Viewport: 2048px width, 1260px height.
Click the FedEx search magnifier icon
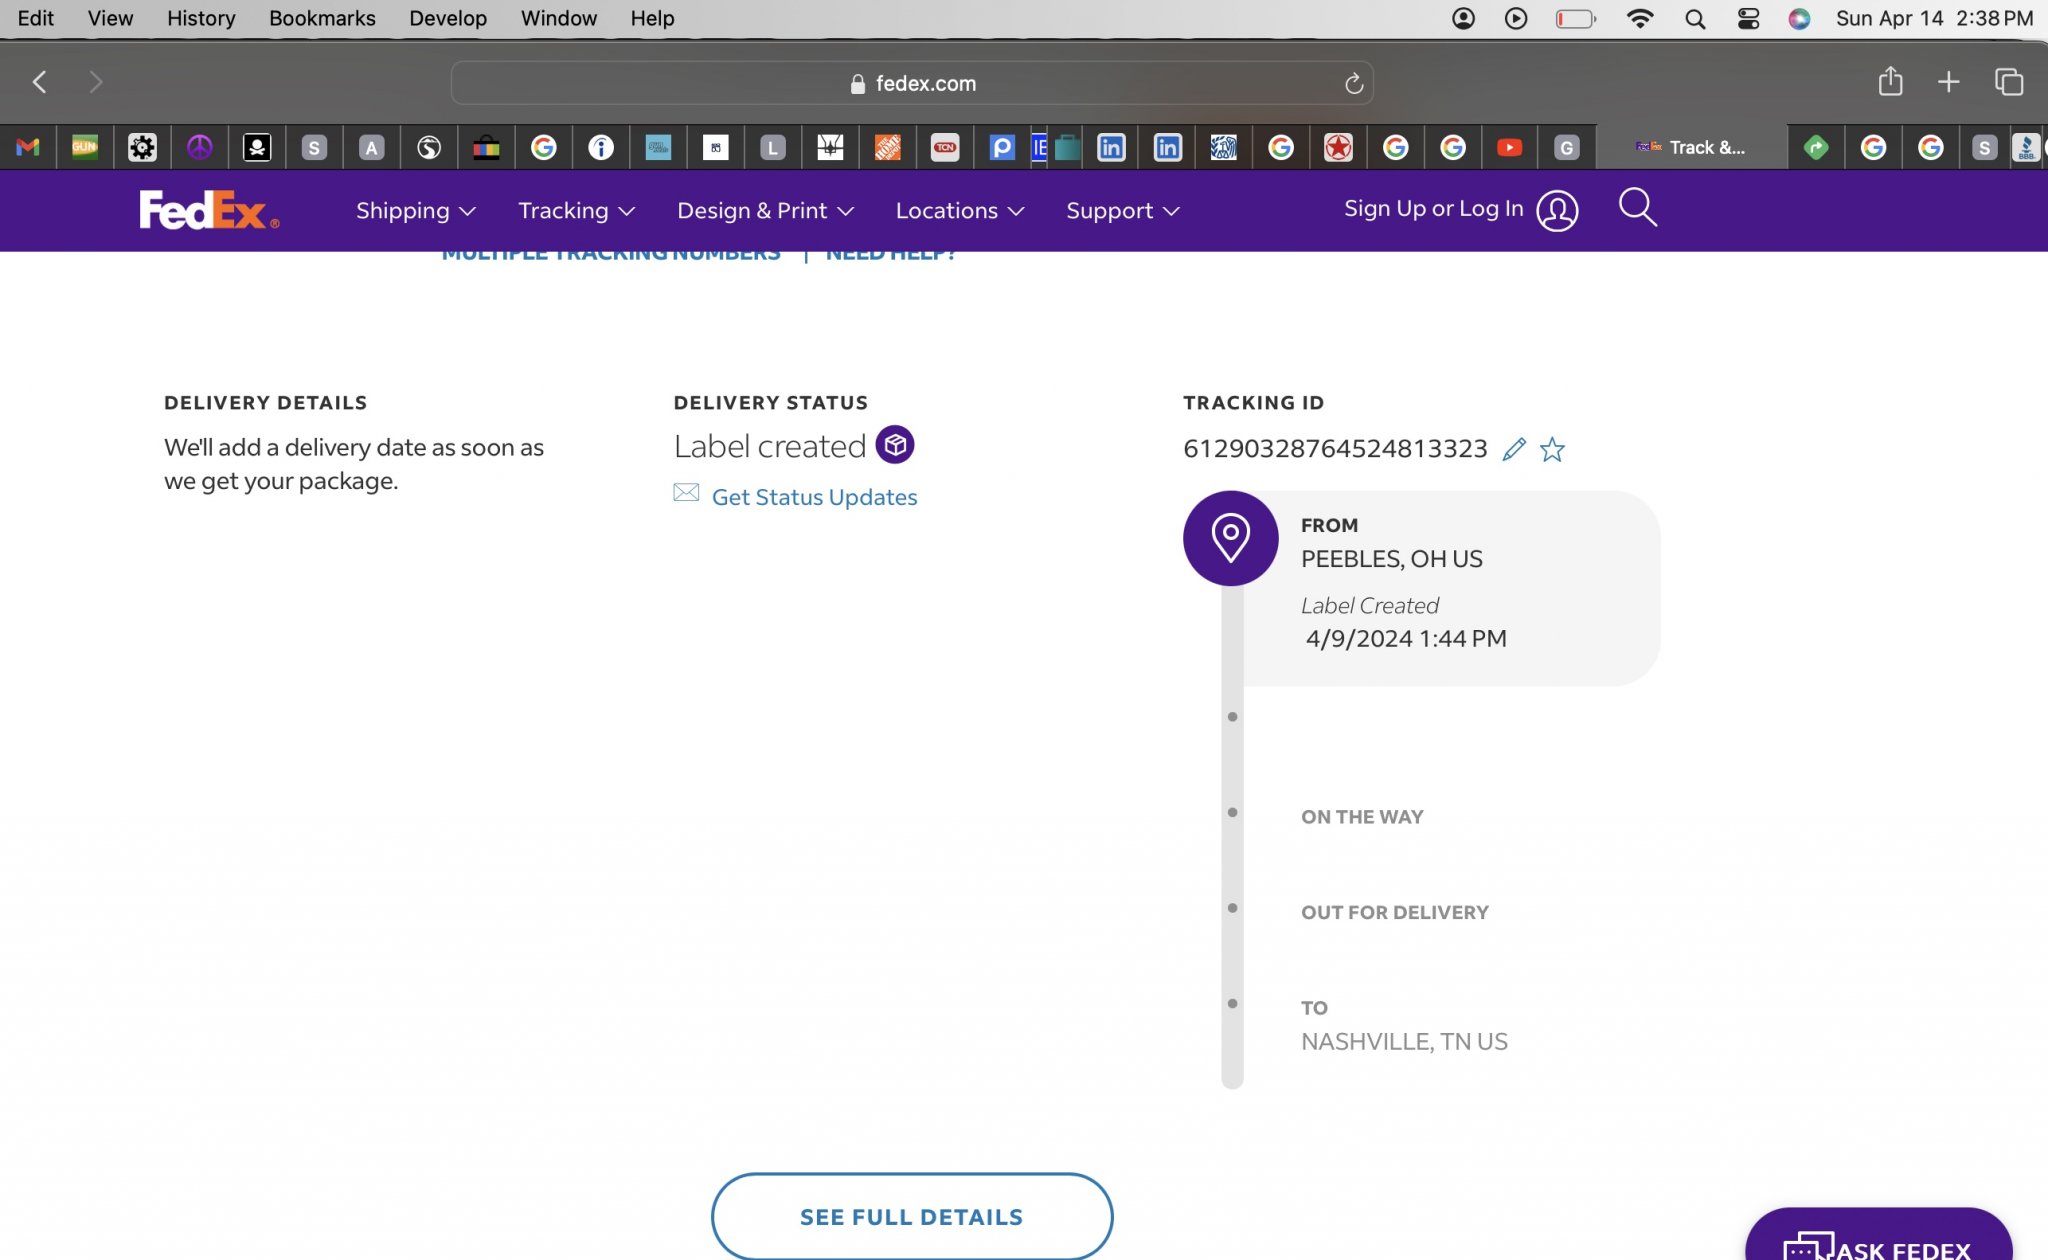click(x=1637, y=208)
